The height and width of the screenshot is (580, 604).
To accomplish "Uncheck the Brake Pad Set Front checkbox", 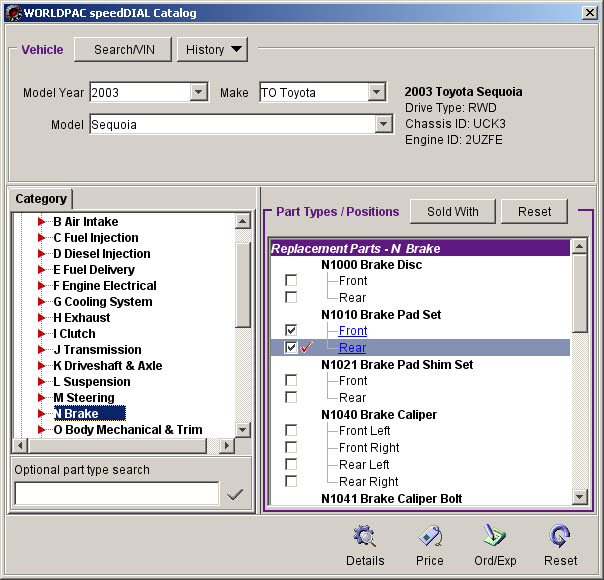I will [x=291, y=330].
